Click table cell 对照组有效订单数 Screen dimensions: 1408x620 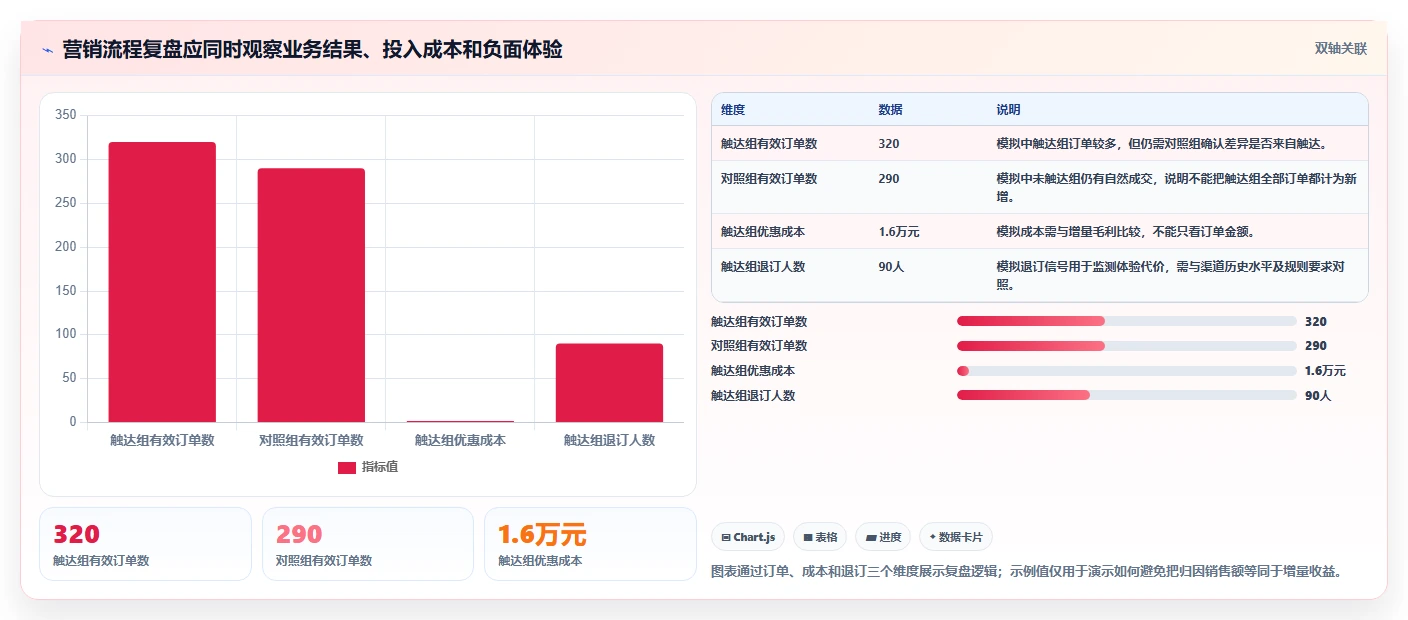pyautogui.click(x=769, y=179)
